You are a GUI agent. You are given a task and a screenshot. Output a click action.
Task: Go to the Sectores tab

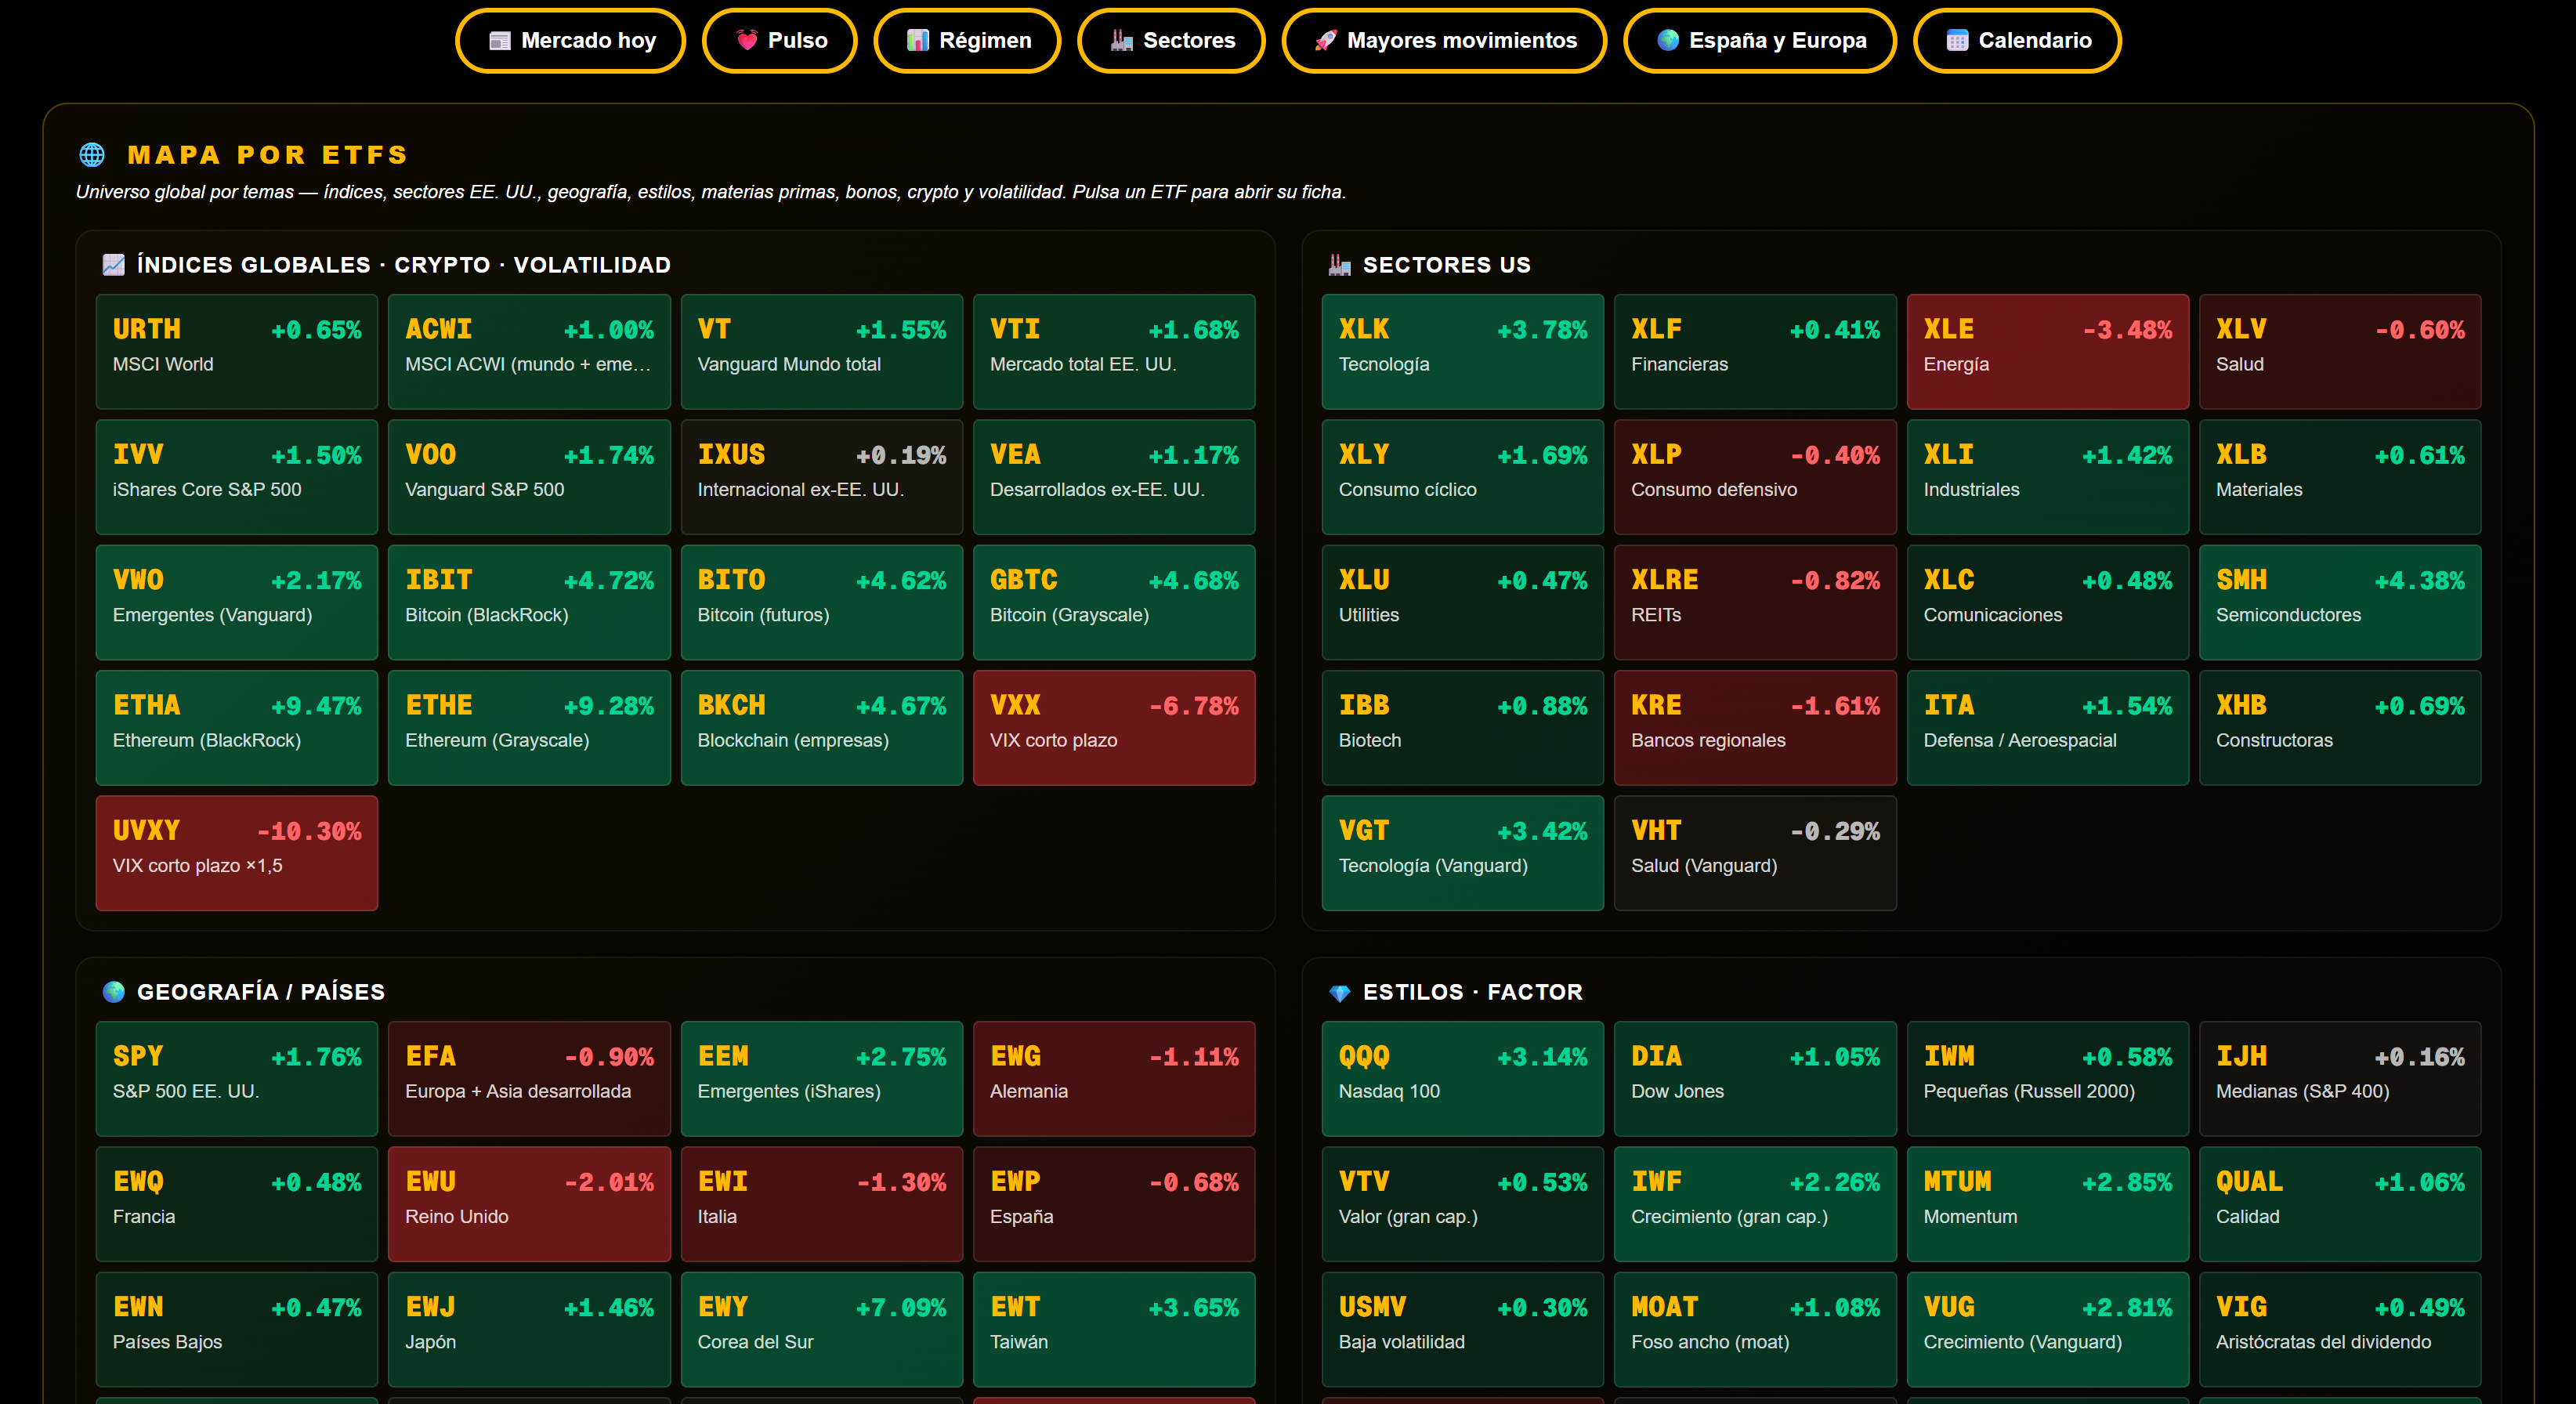[x=1171, y=41]
